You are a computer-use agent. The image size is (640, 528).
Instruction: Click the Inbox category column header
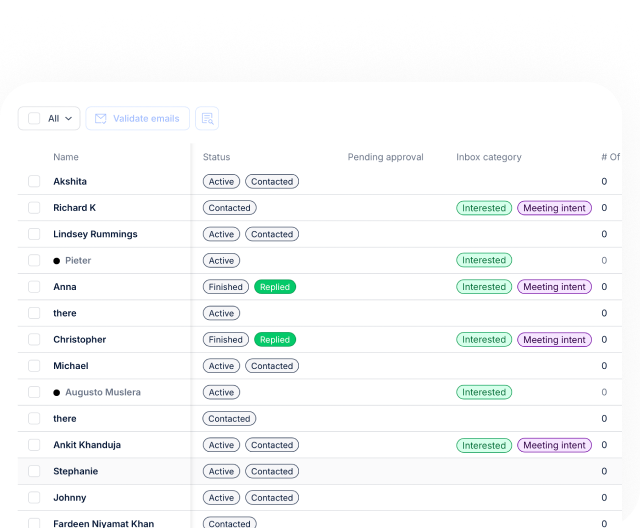click(x=489, y=157)
